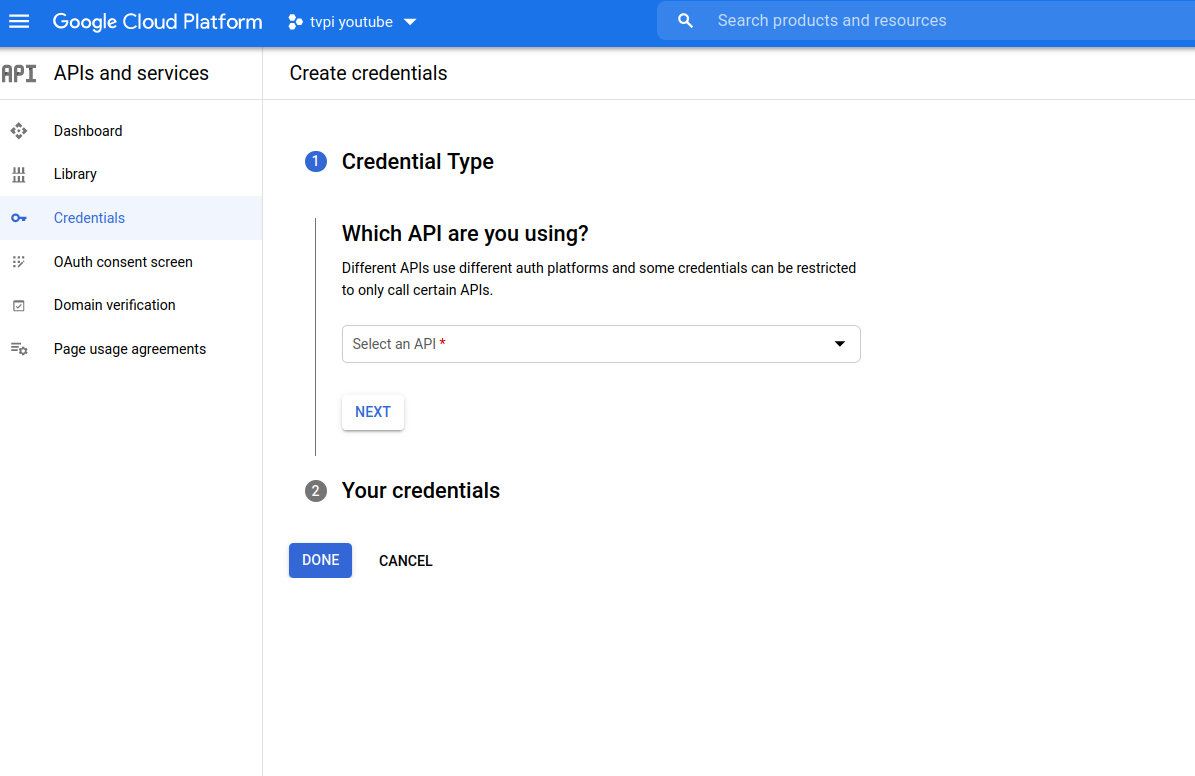Click the blue DONE button
Viewport: 1195px width, 776px height.
pos(320,560)
